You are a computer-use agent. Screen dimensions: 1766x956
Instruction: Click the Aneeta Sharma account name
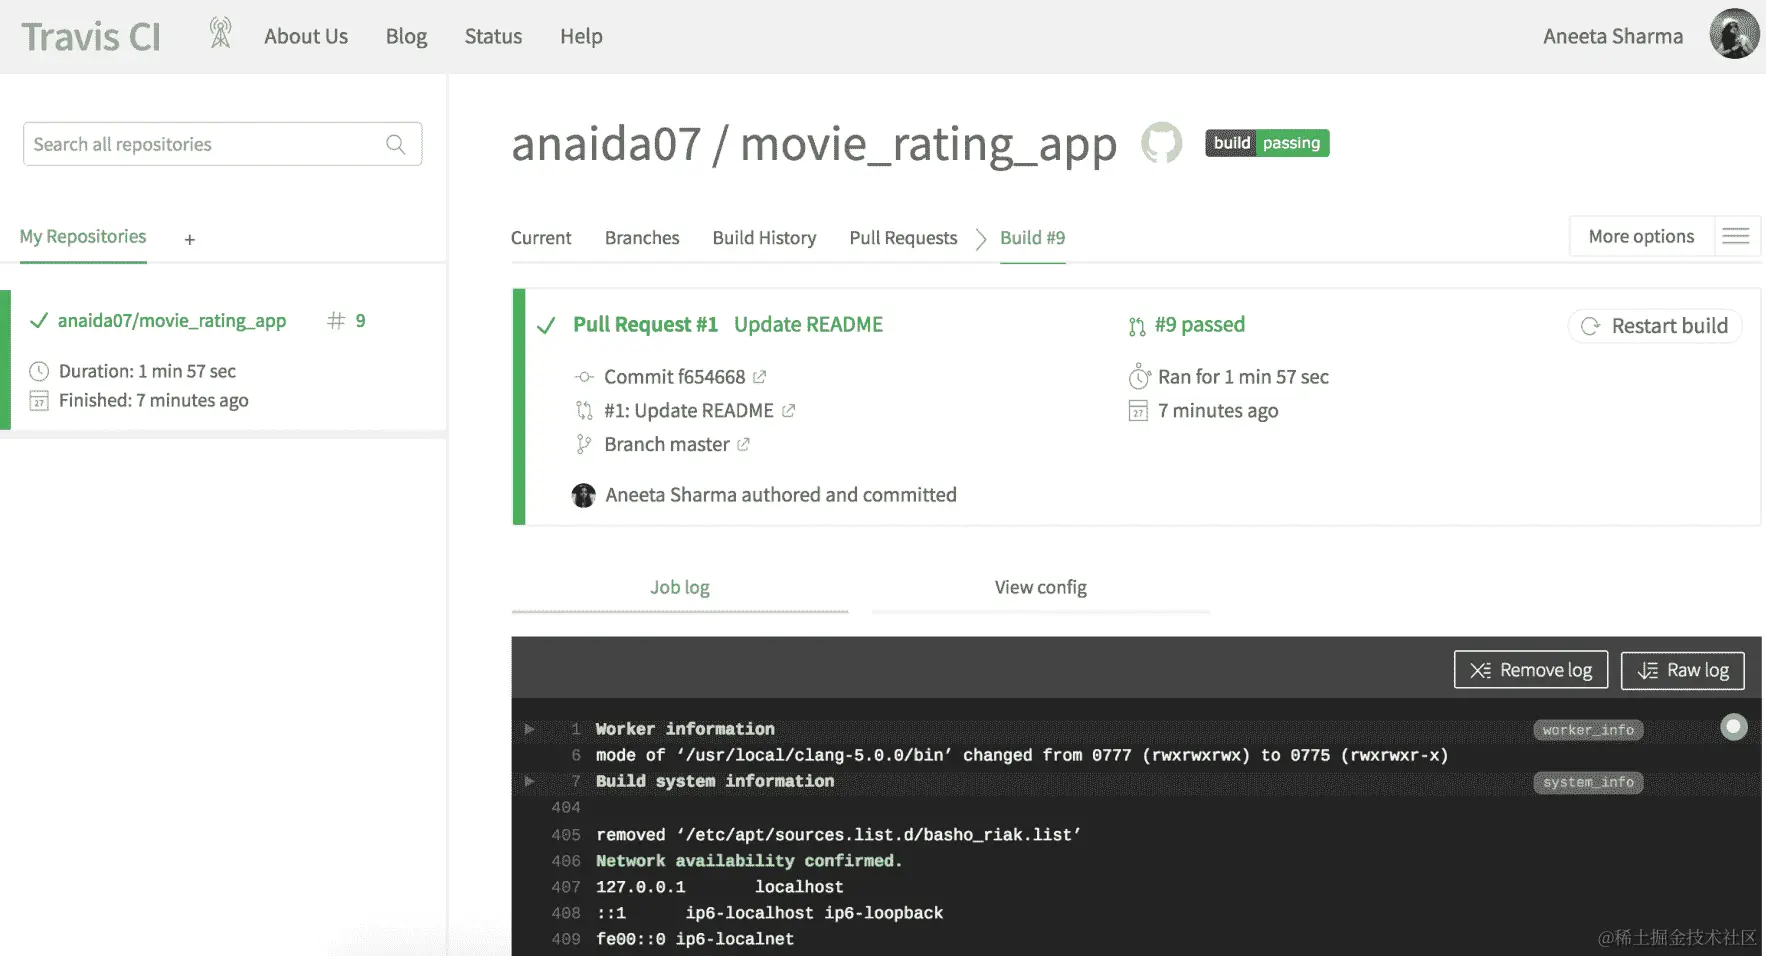pyautogui.click(x=1612, y=36)
